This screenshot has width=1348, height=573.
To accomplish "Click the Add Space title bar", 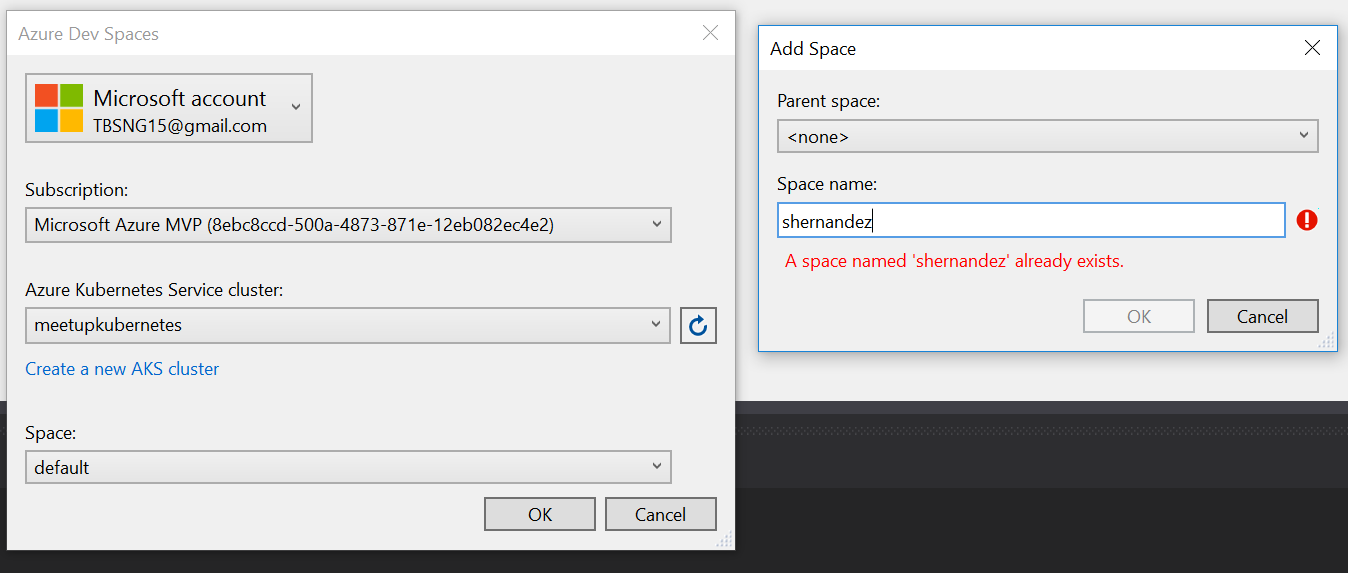I will [x=1000, y=48].
